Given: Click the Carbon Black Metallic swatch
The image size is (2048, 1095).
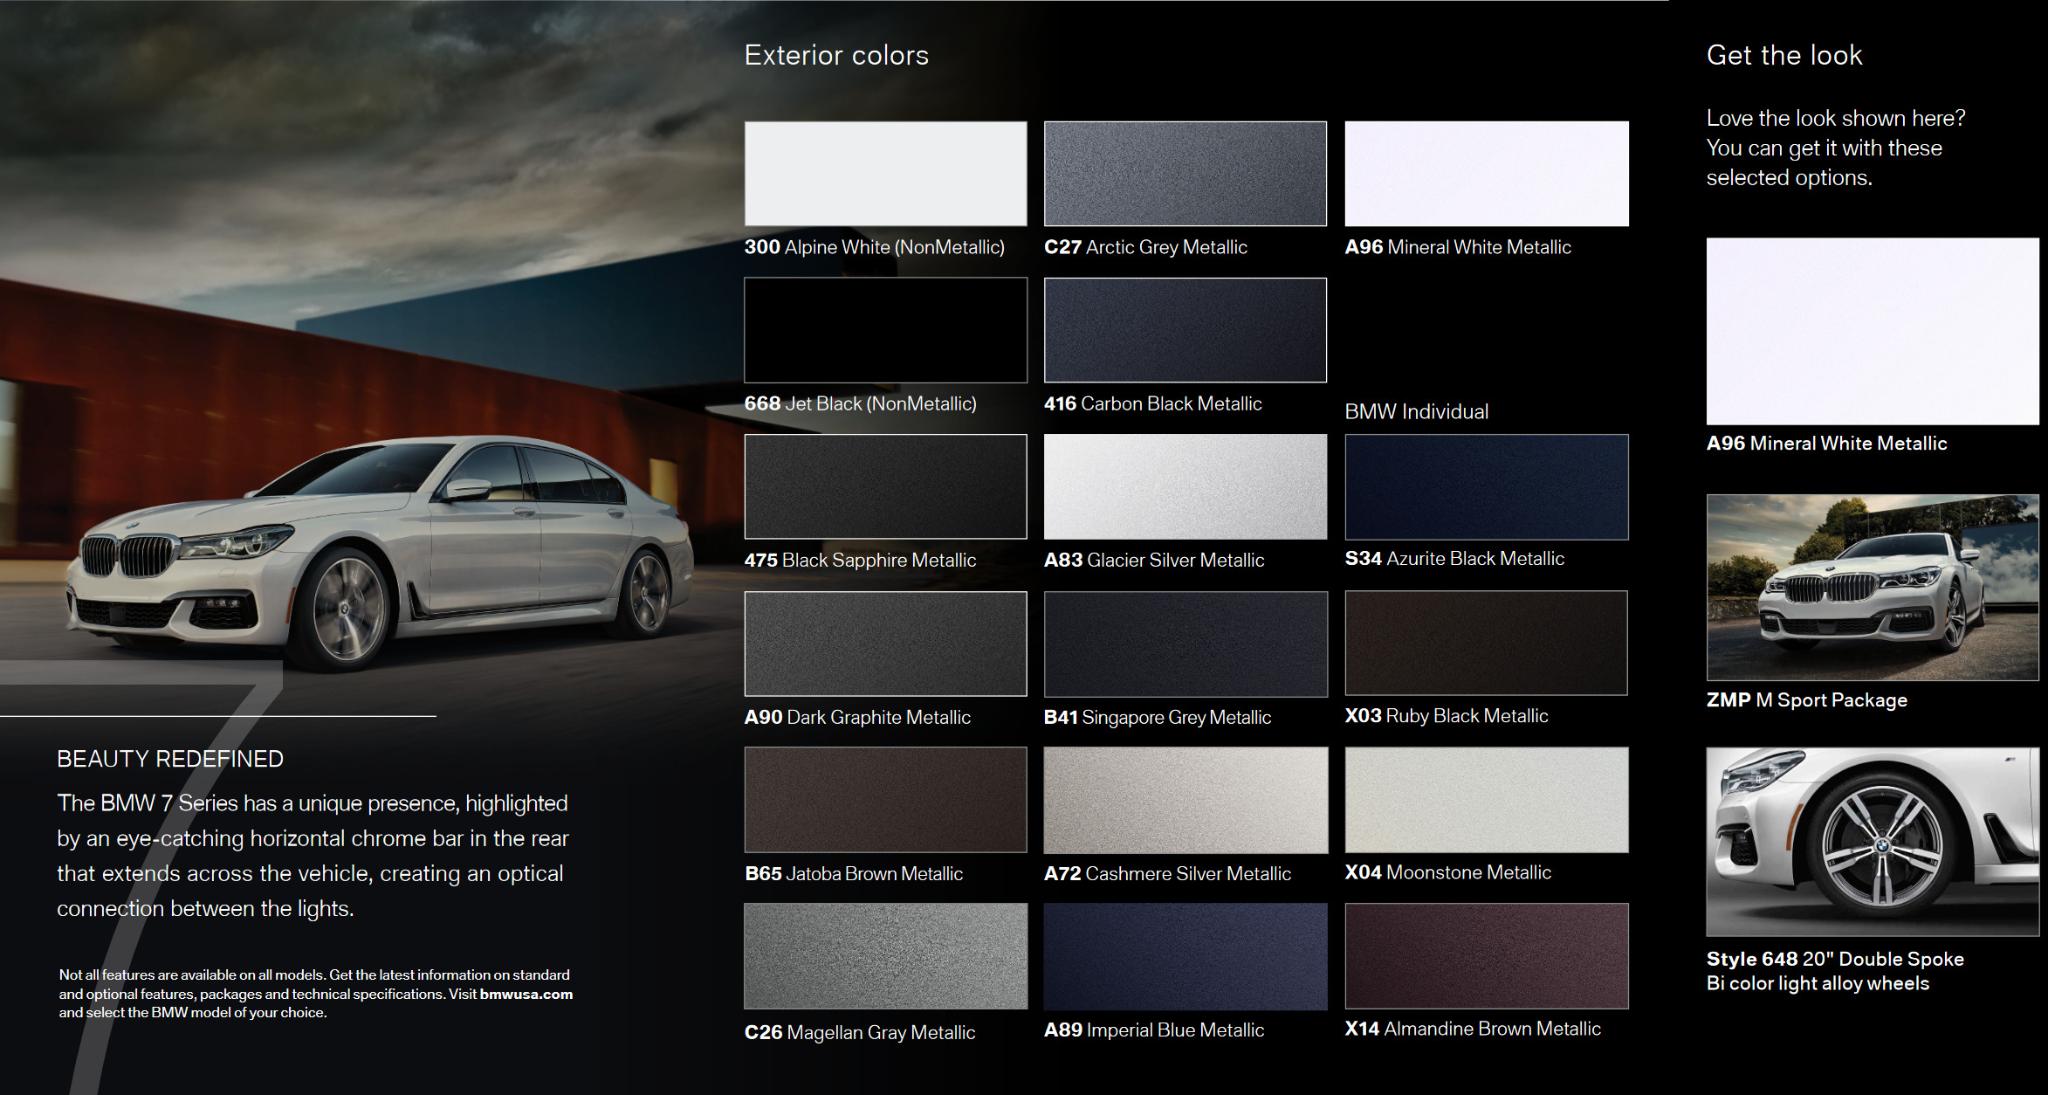Looking at the screenshot, I should (x=1185, y=330).
